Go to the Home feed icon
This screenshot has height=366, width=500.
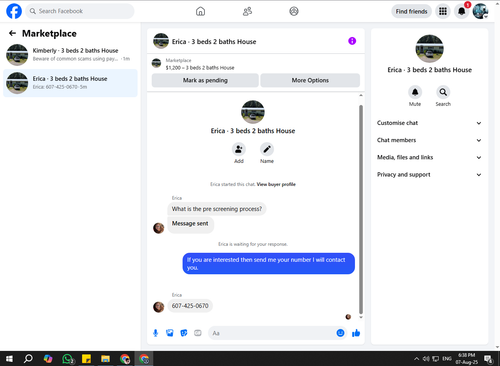[200, 11]
